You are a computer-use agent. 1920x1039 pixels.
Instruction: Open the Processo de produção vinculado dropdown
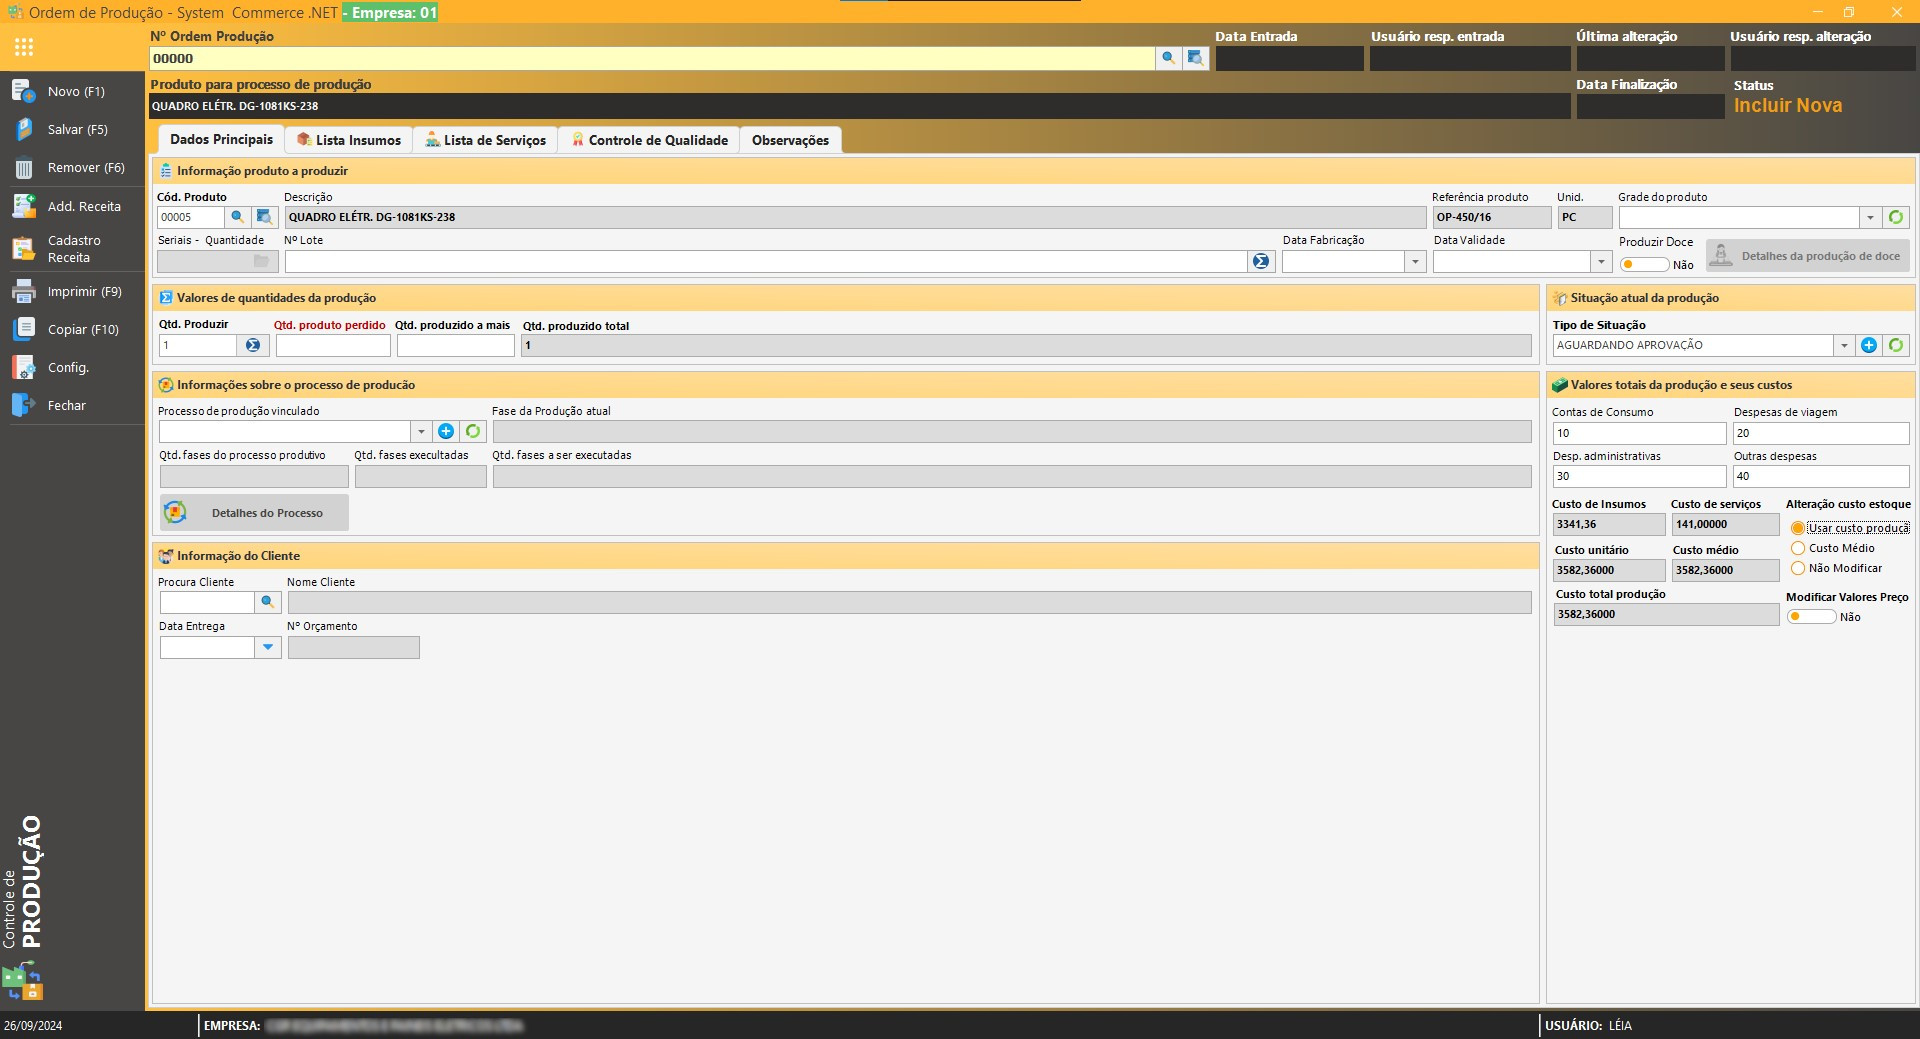421,431
